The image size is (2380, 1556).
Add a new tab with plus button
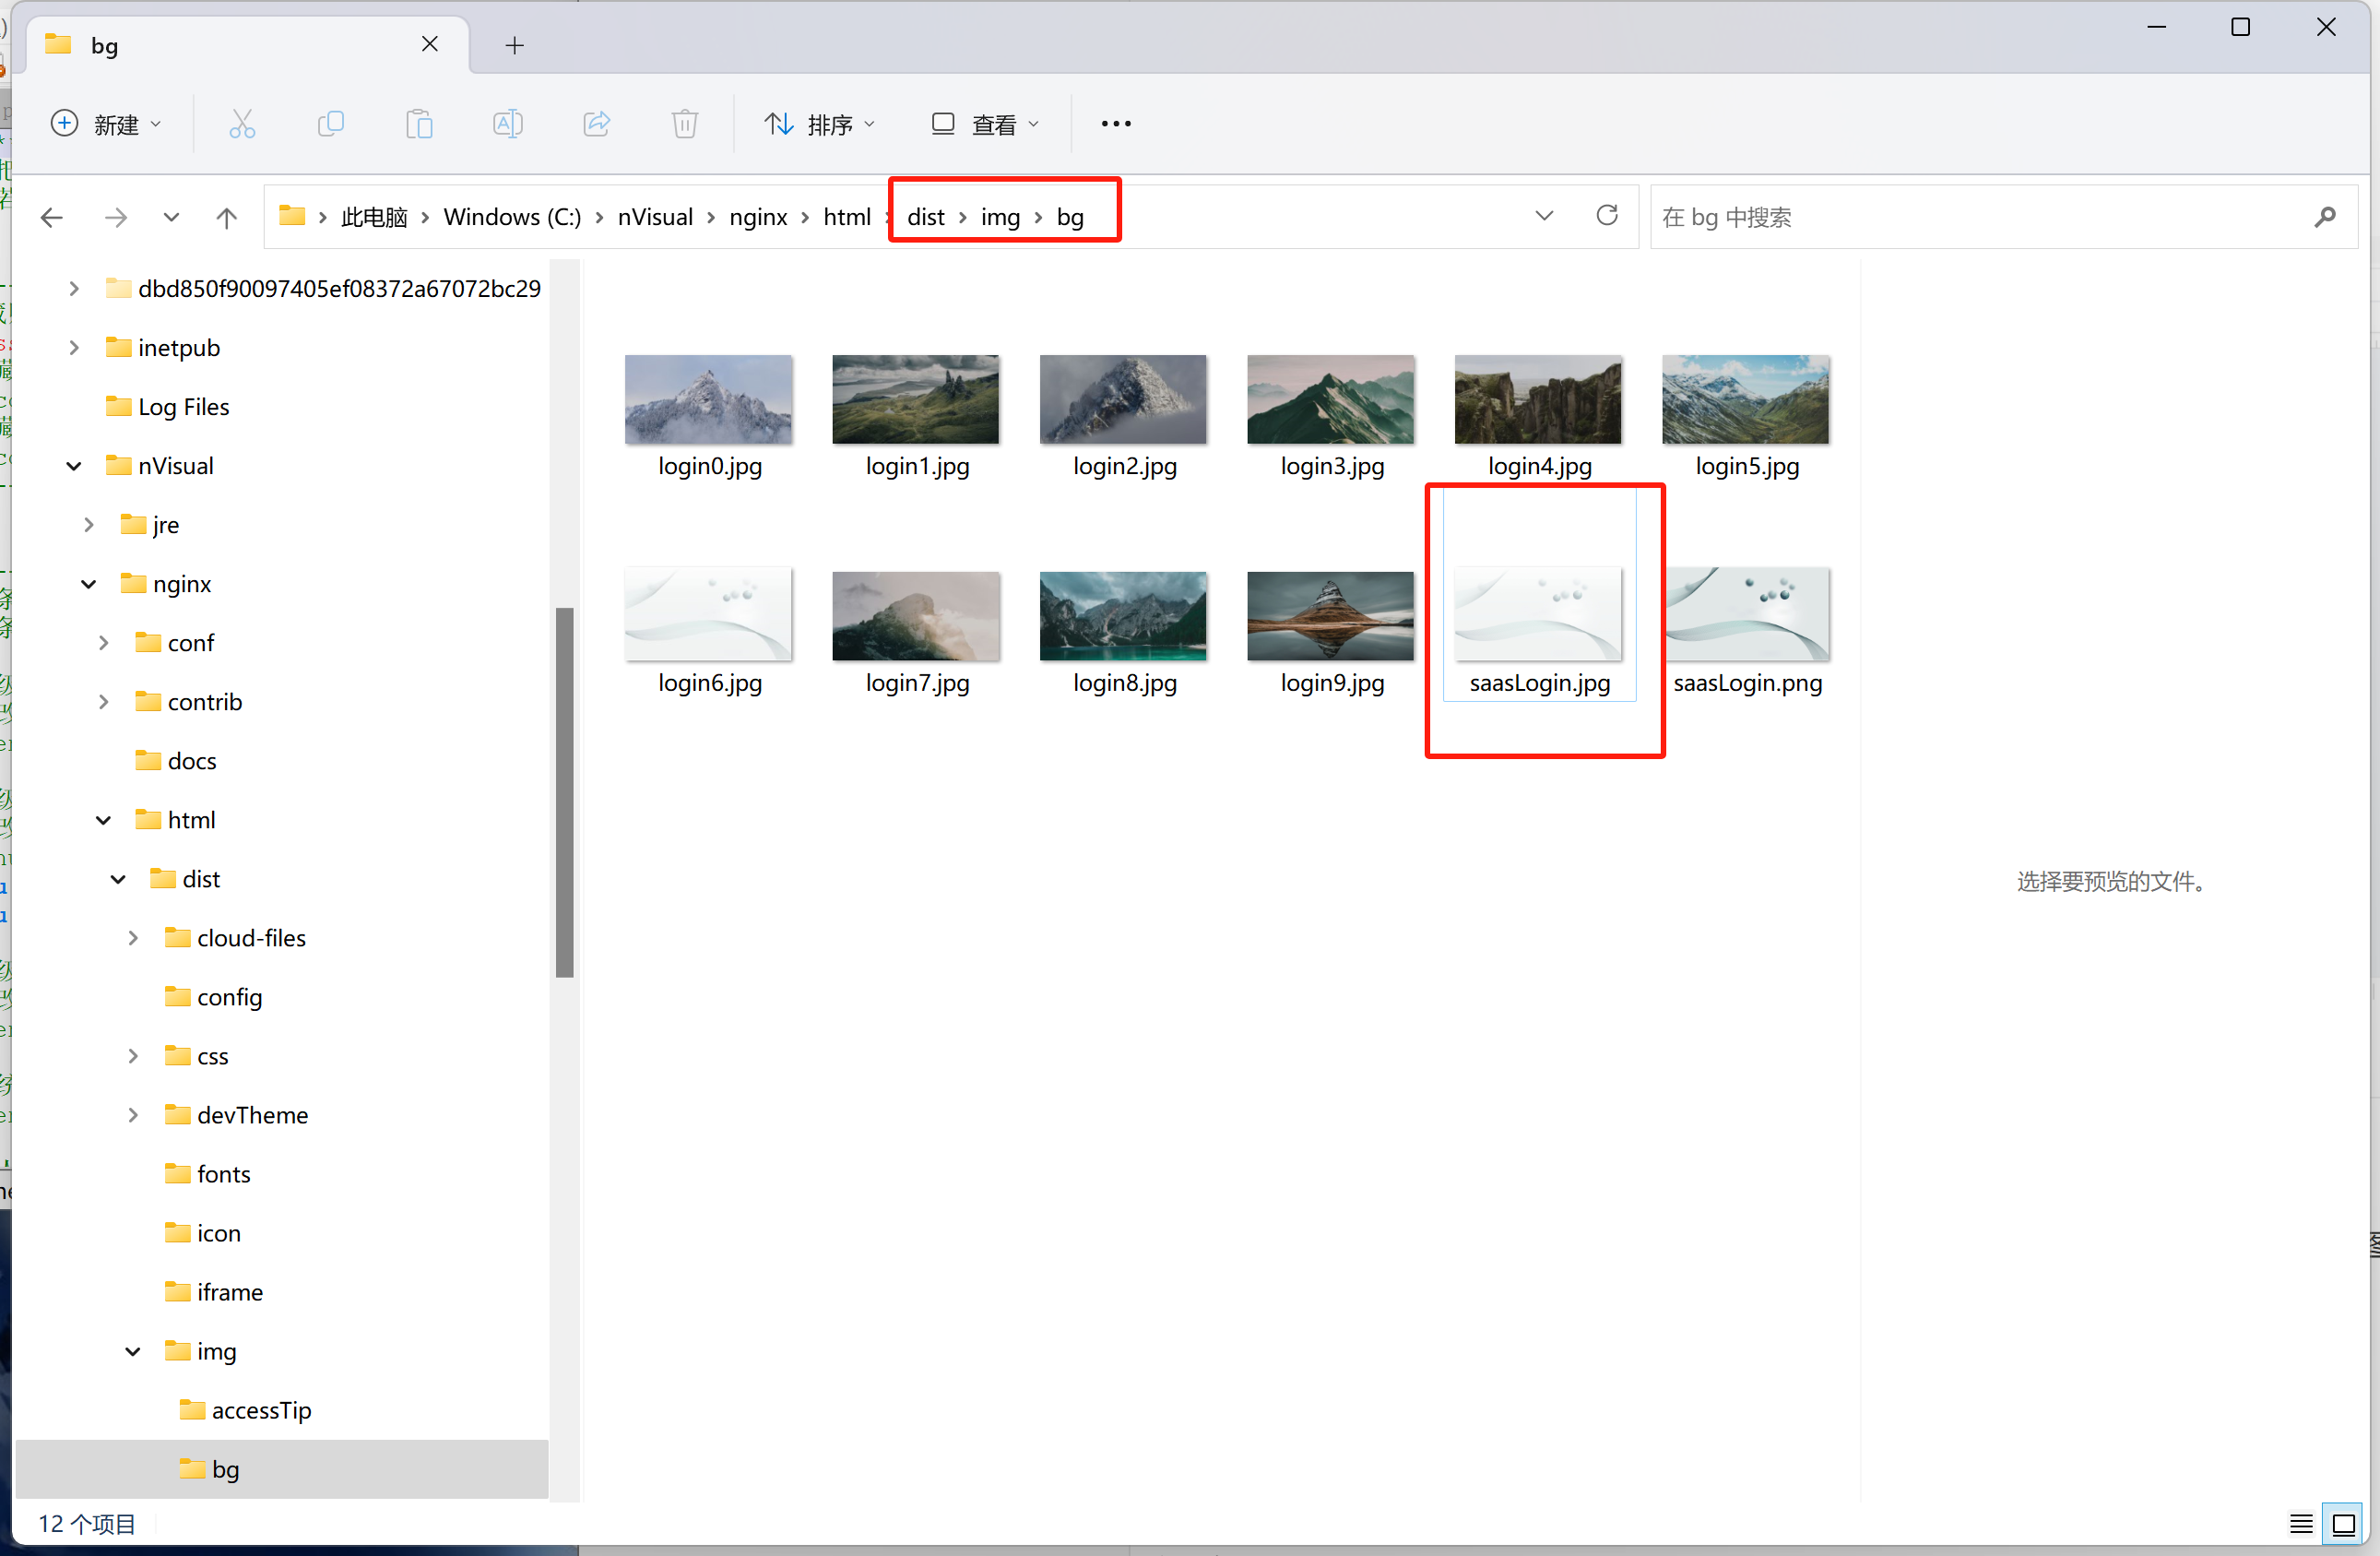[x=514, y=45]
